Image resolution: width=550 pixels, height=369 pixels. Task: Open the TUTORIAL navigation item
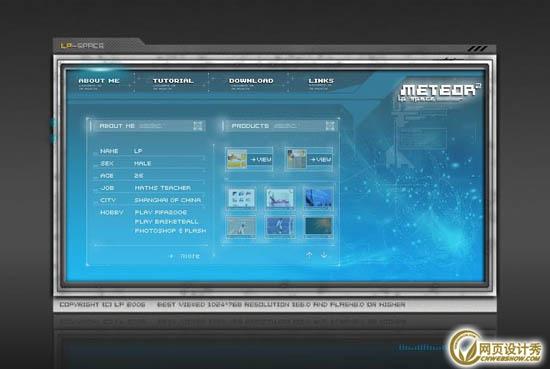click(x=173, y=81)
